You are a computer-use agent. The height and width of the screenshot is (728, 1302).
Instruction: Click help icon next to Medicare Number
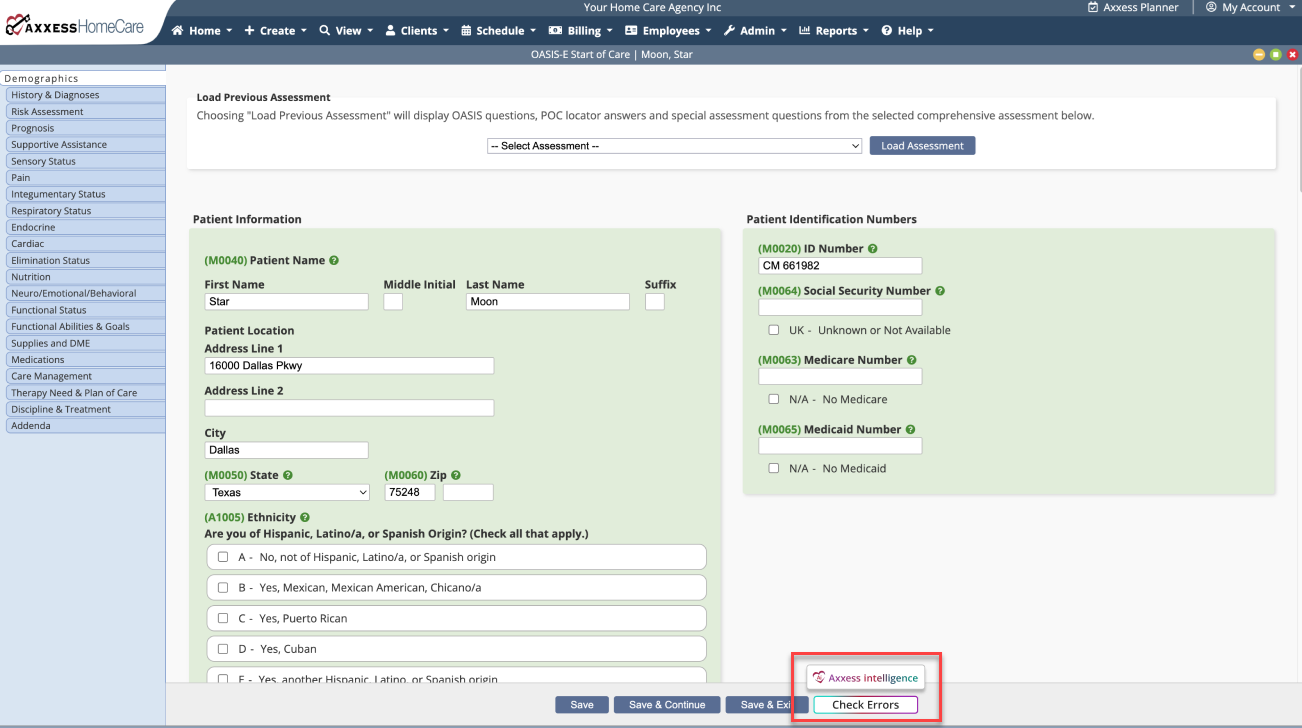point(912,360)
